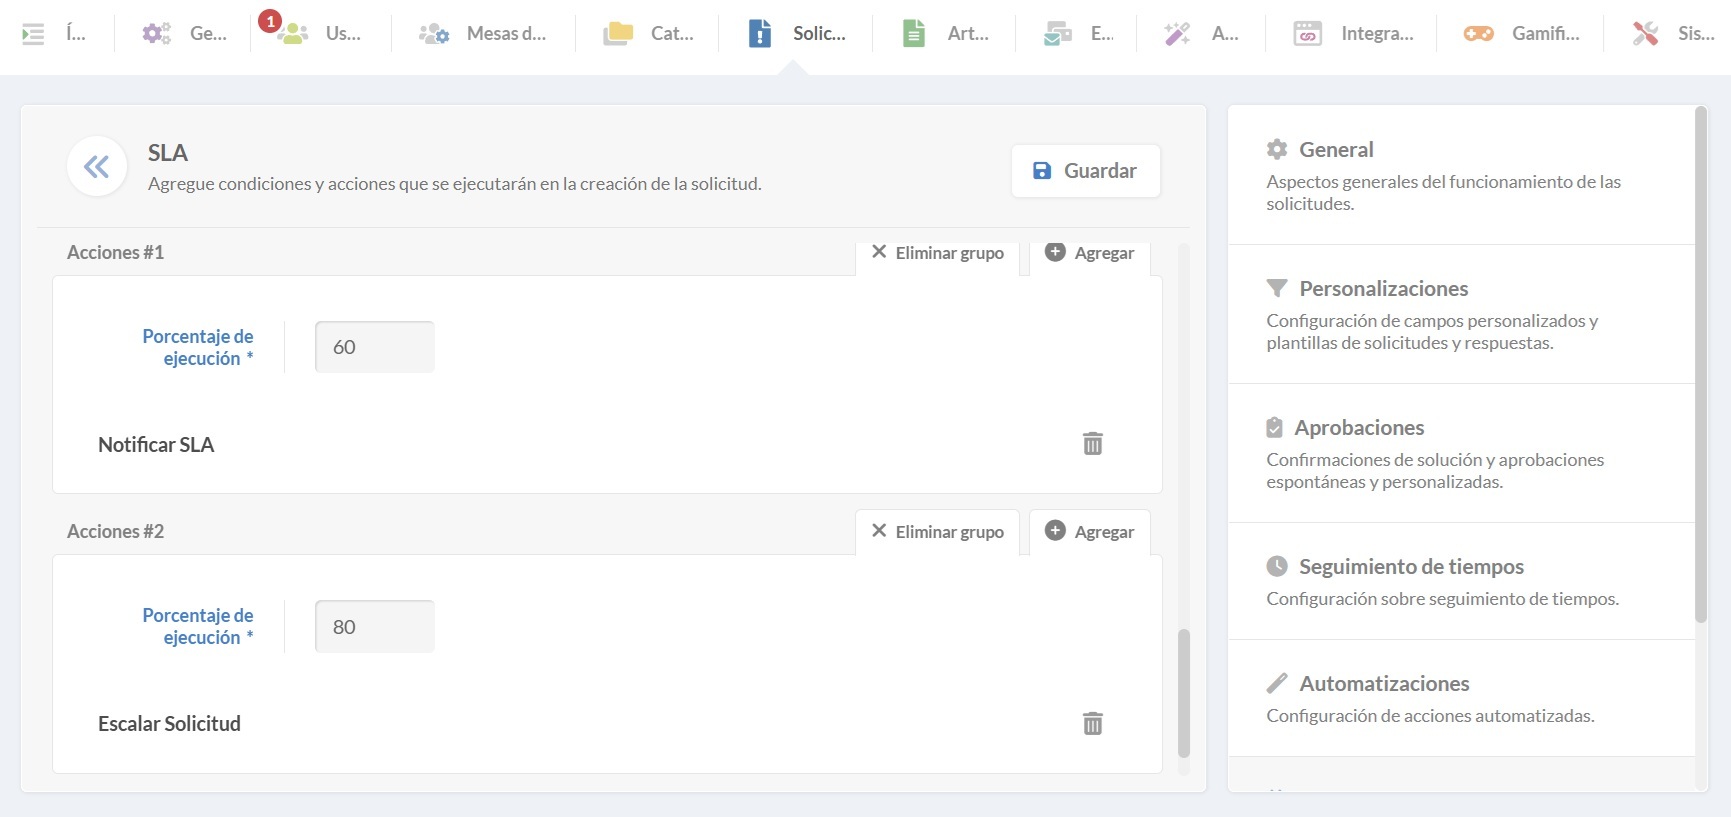
Task: Remove group Acciones #2 via Eliminar grupo
Action: pos(937,532)
